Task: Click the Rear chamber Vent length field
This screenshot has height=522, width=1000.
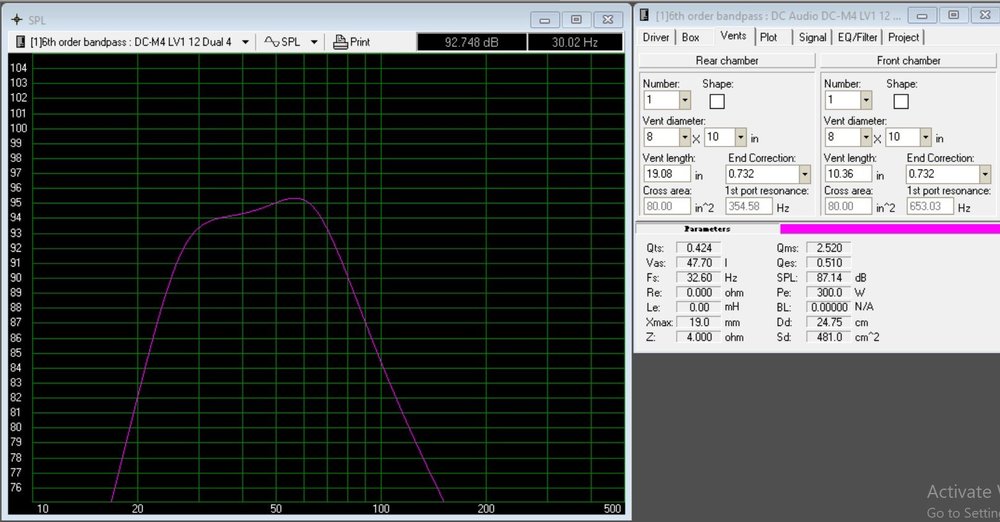Action: point(667,174)
